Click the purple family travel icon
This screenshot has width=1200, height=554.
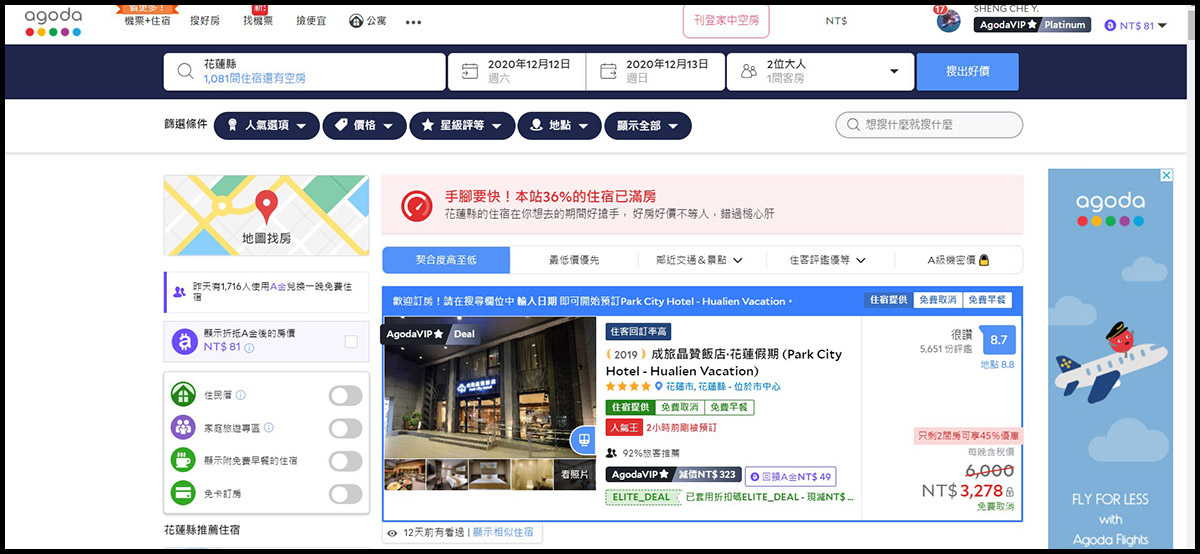click(183, 428)
